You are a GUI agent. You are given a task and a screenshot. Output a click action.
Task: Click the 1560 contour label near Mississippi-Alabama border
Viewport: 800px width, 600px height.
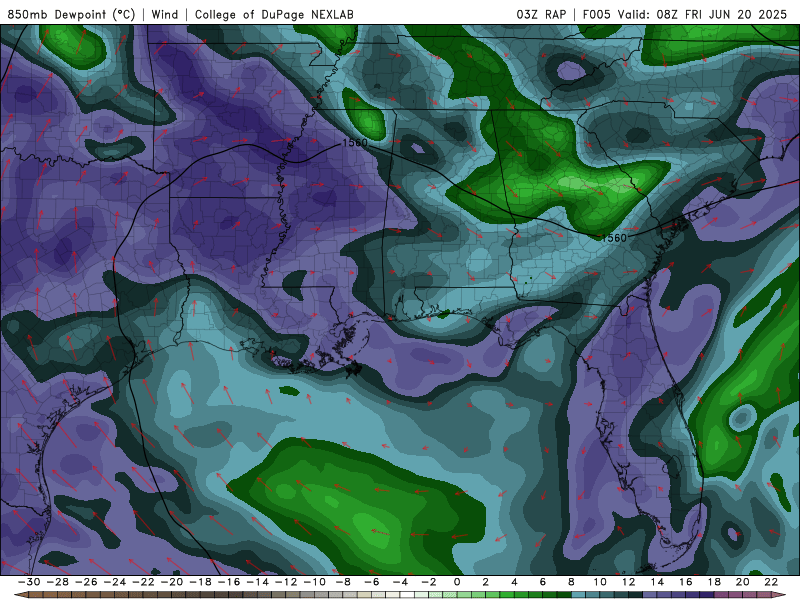[x=355, y=142]
